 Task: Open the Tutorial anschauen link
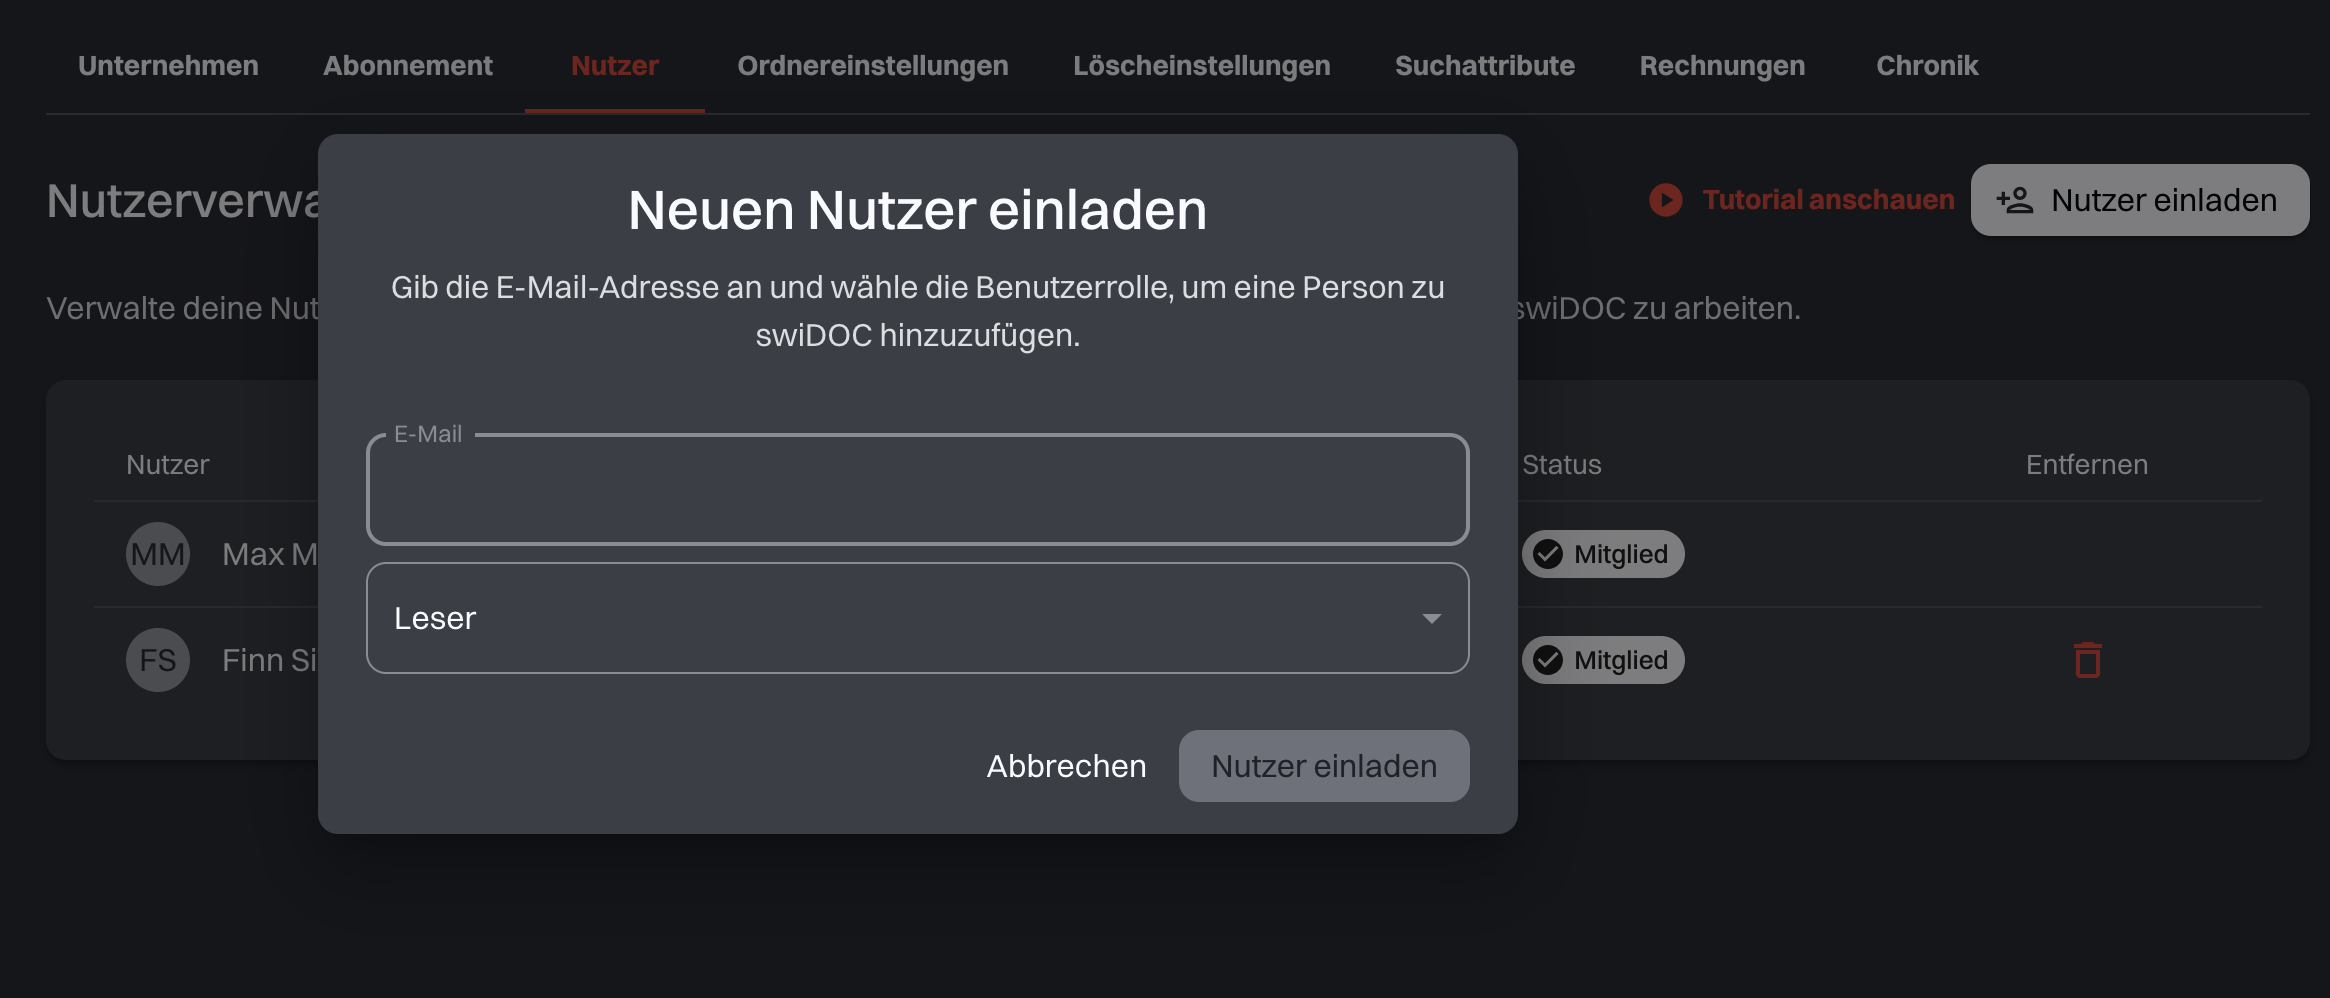pyautogui.click(x=1827, y=200)
